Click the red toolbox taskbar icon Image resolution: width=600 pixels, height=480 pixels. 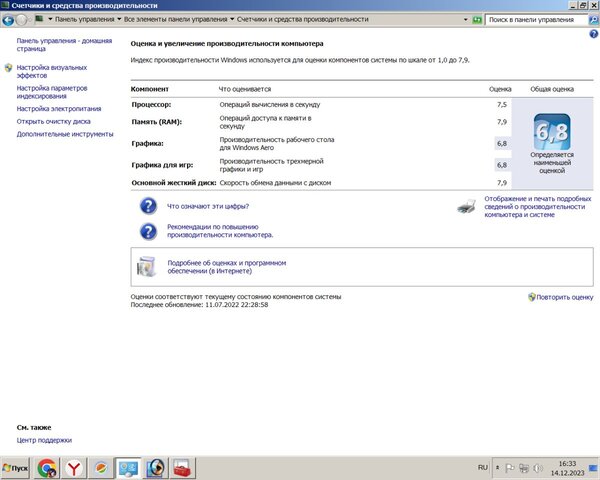coord(182,467)
